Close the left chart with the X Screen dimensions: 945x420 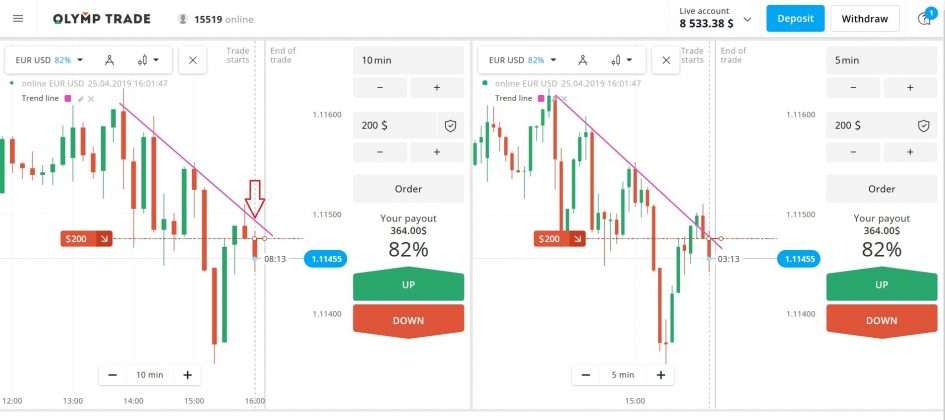click(x=192, y=60)
